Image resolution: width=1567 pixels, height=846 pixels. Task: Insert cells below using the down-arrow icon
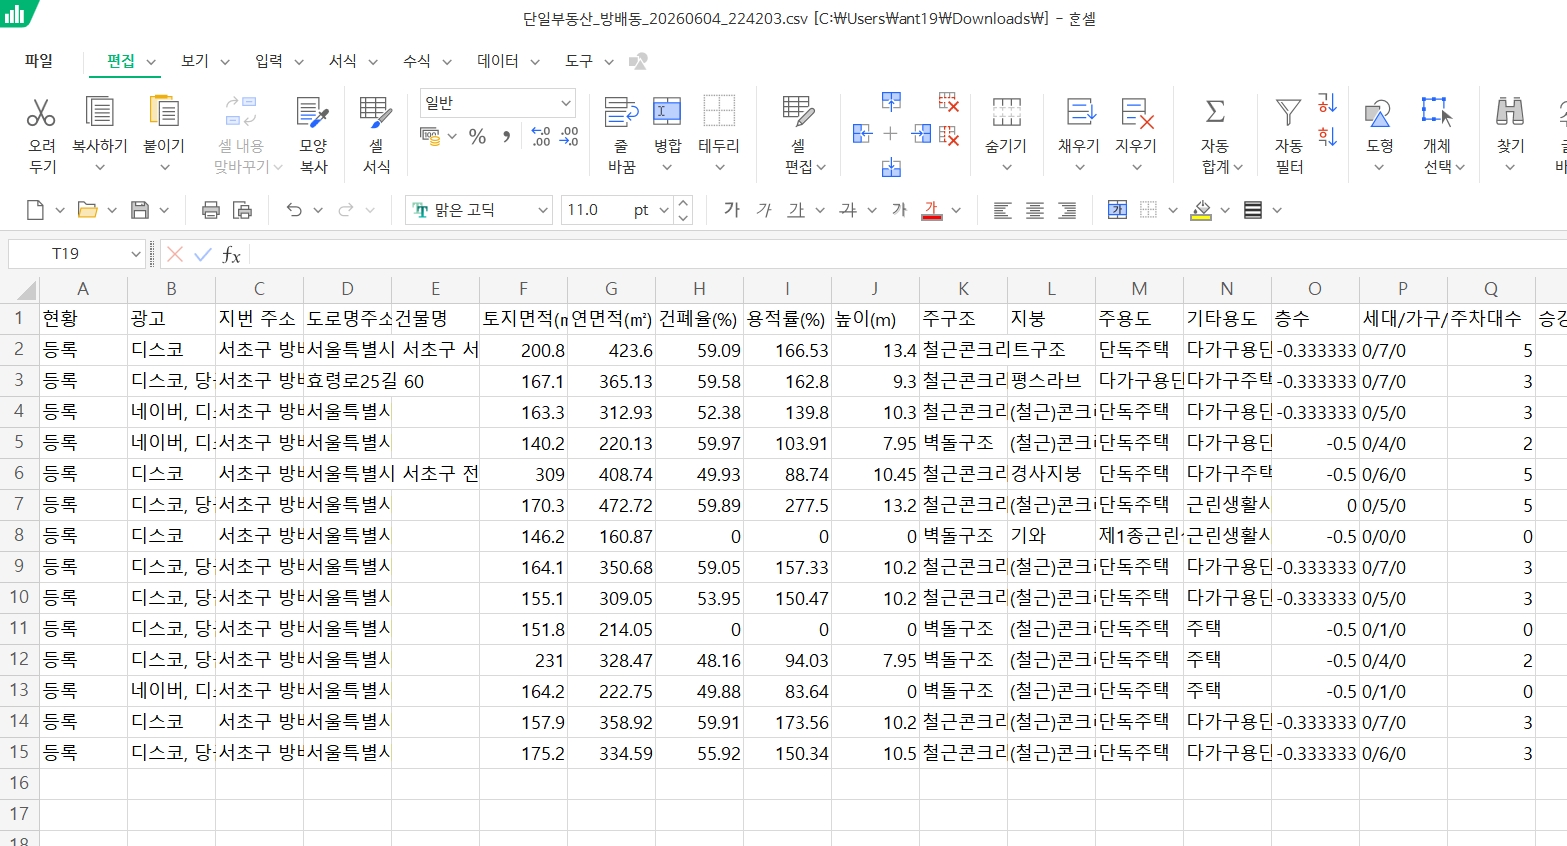891,167
